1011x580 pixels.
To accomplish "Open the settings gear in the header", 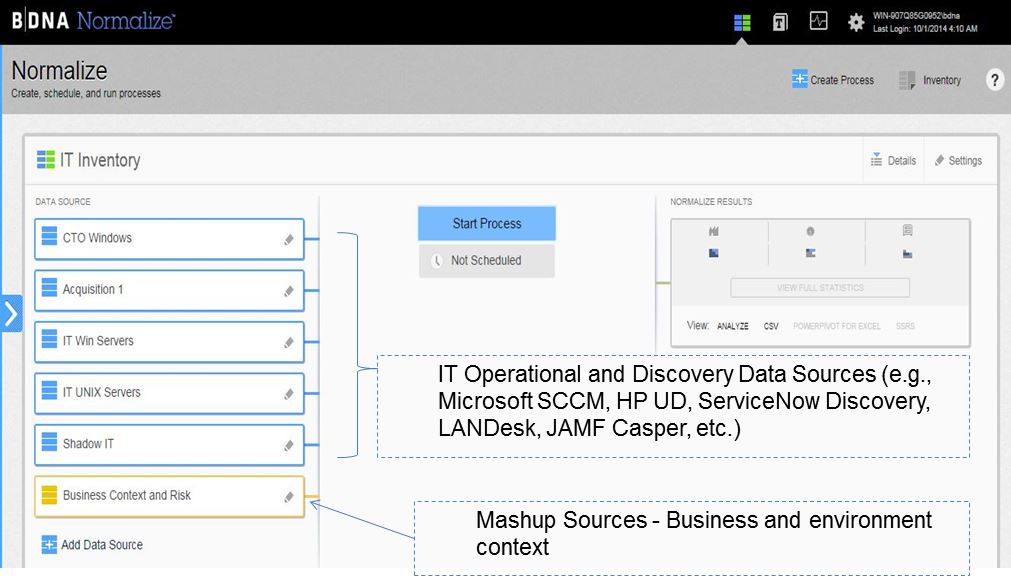I will [x=856, y=22].
